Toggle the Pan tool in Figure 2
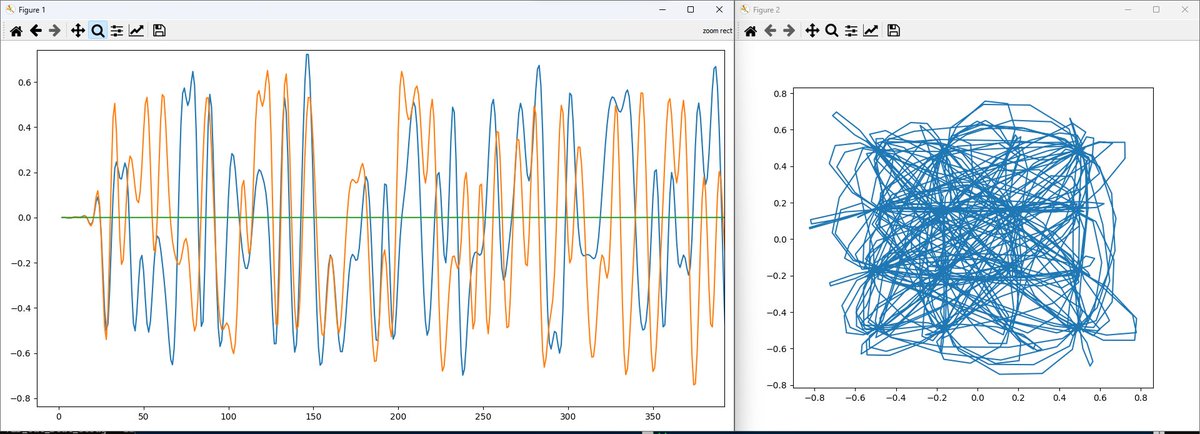 tap(812, 31)
